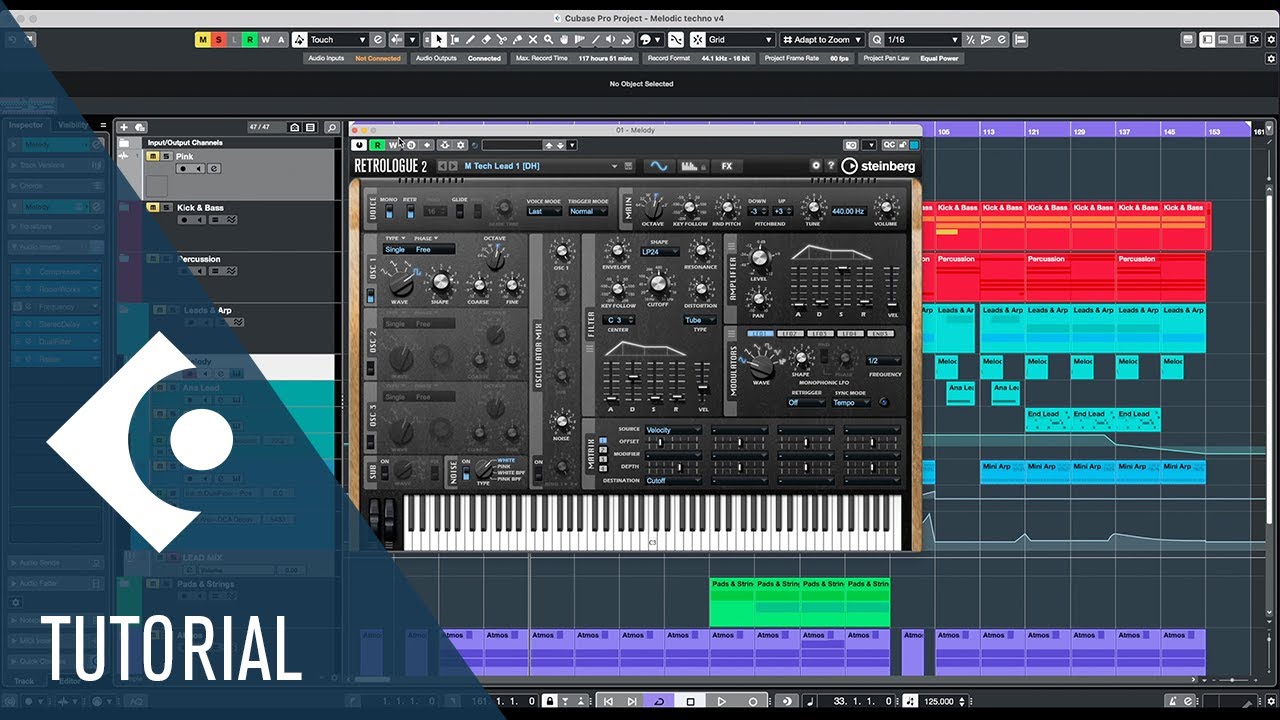Viewport: 1280px width, 720px height.
Task: Take plugin snapshot with camera icon
Action: pos(852,145)
